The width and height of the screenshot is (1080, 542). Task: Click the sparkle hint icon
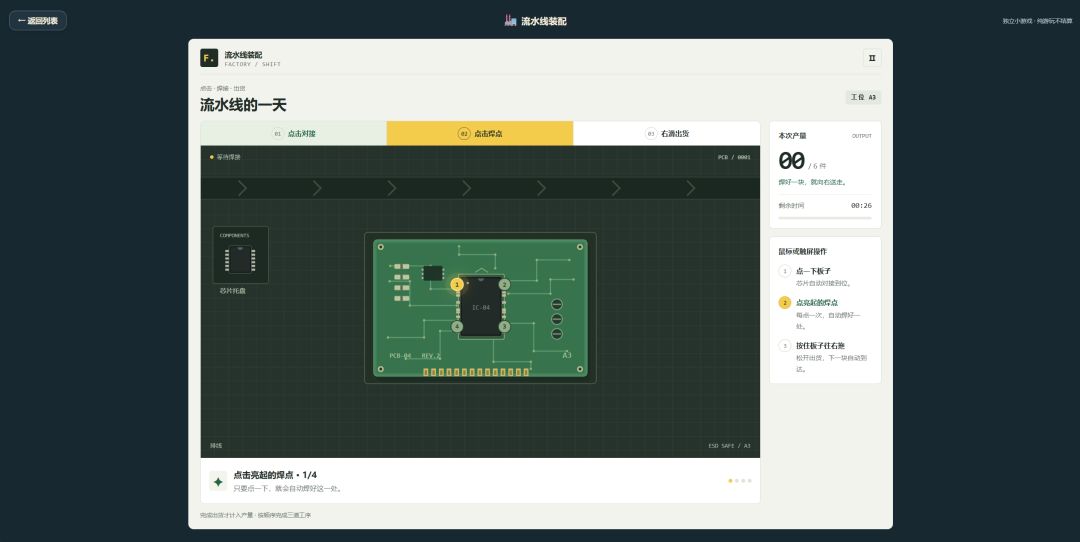point(218,481)
